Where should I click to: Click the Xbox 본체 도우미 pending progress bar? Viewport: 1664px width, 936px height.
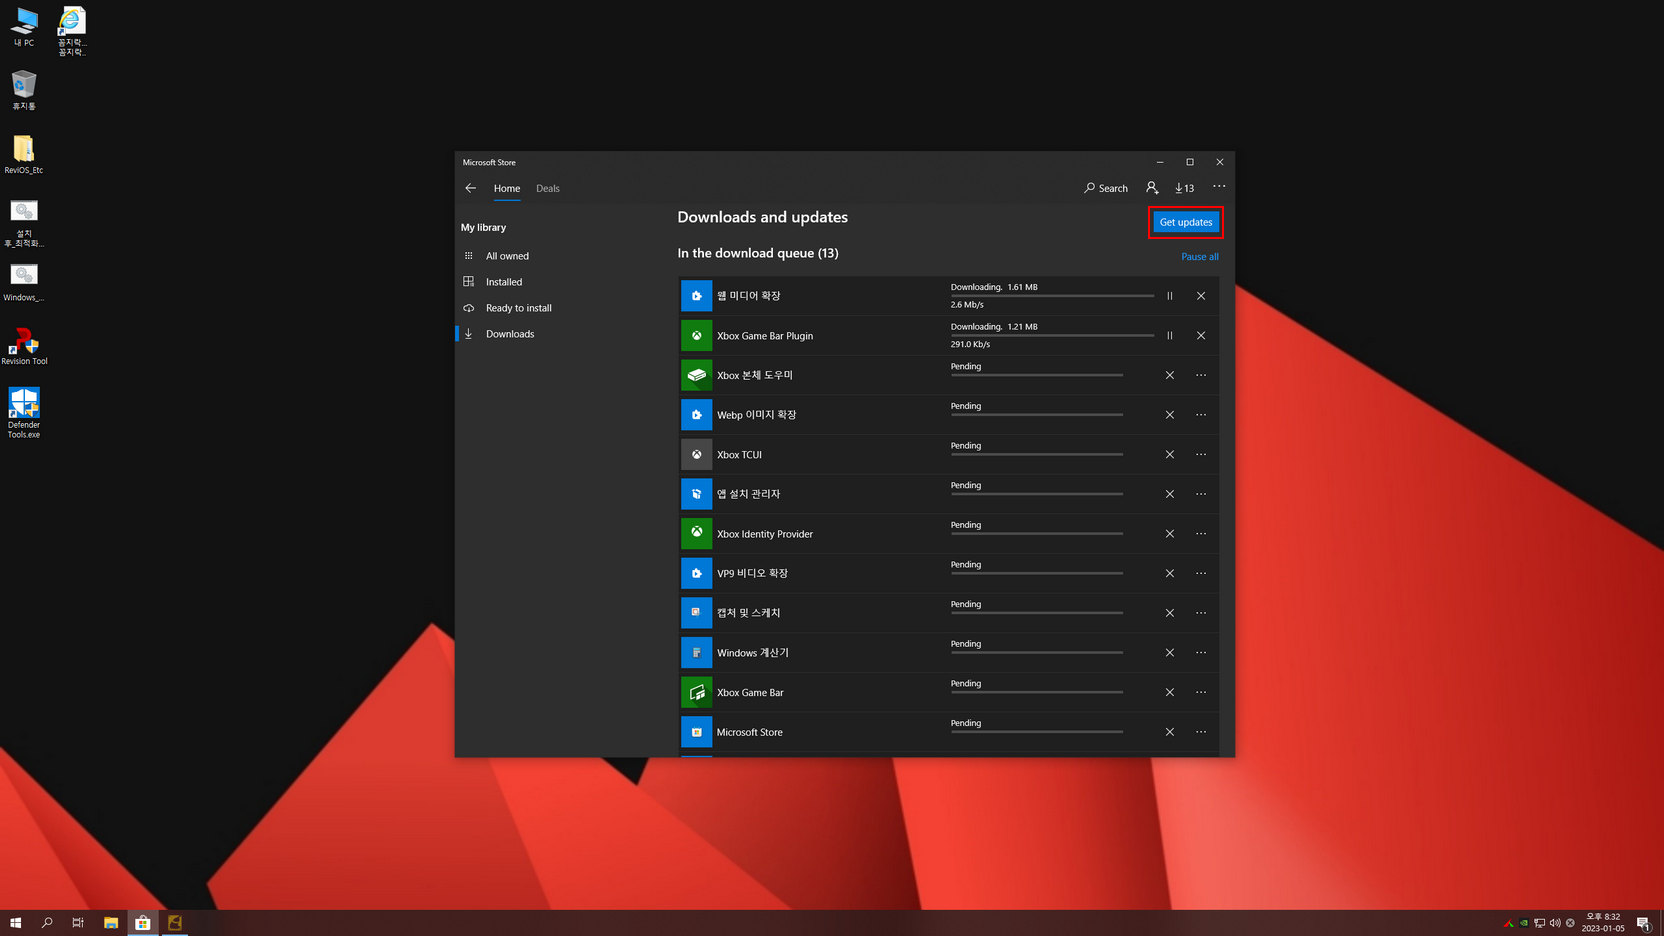1037,375
